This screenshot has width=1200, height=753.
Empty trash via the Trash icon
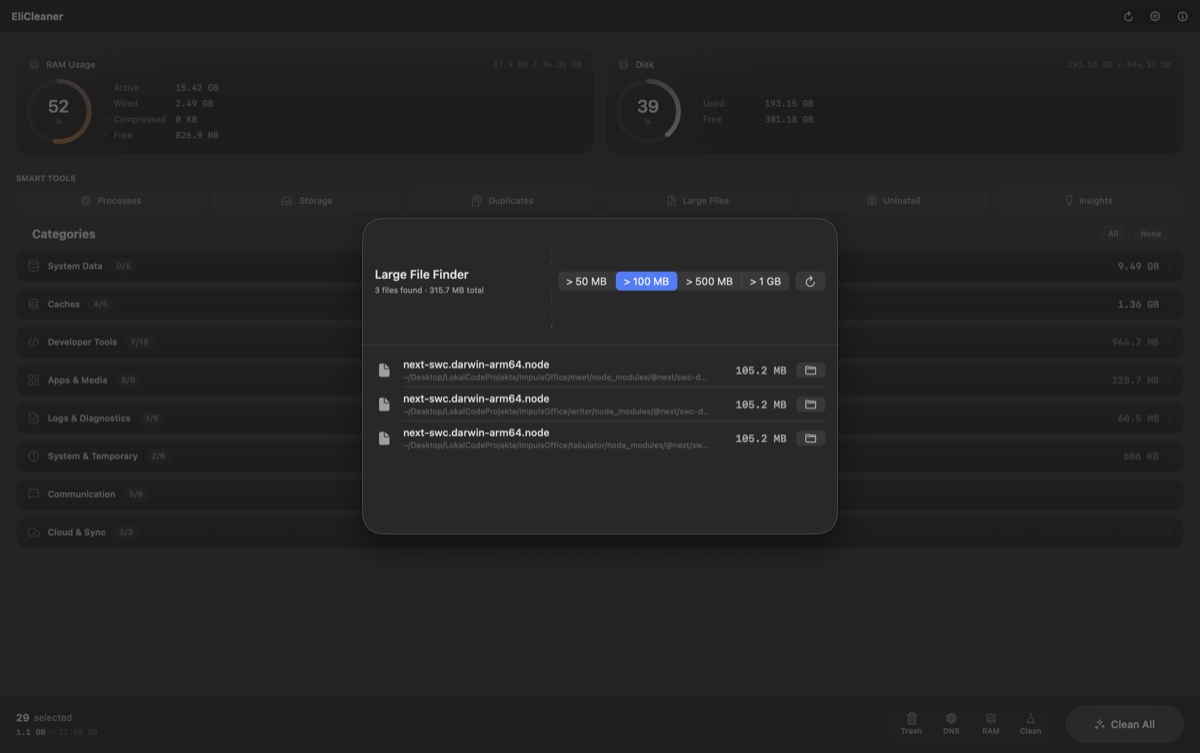tap(911, 723)
